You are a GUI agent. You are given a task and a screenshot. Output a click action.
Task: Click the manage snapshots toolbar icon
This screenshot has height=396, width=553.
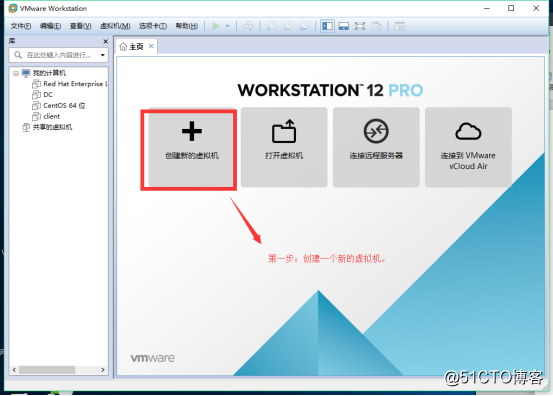(x=304, y=26)
